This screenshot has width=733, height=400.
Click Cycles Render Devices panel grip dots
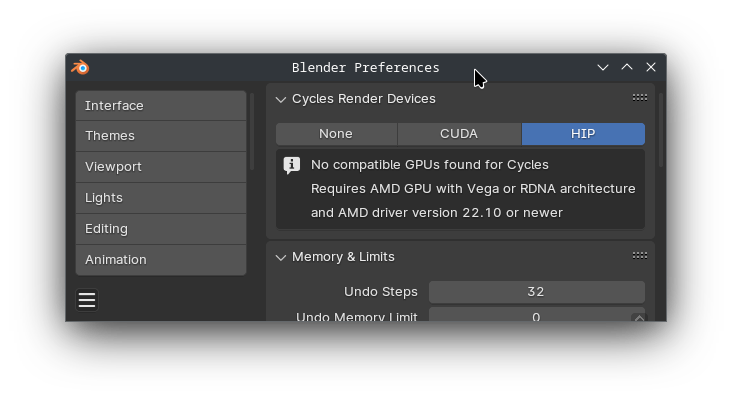click(x=640, y=98)
